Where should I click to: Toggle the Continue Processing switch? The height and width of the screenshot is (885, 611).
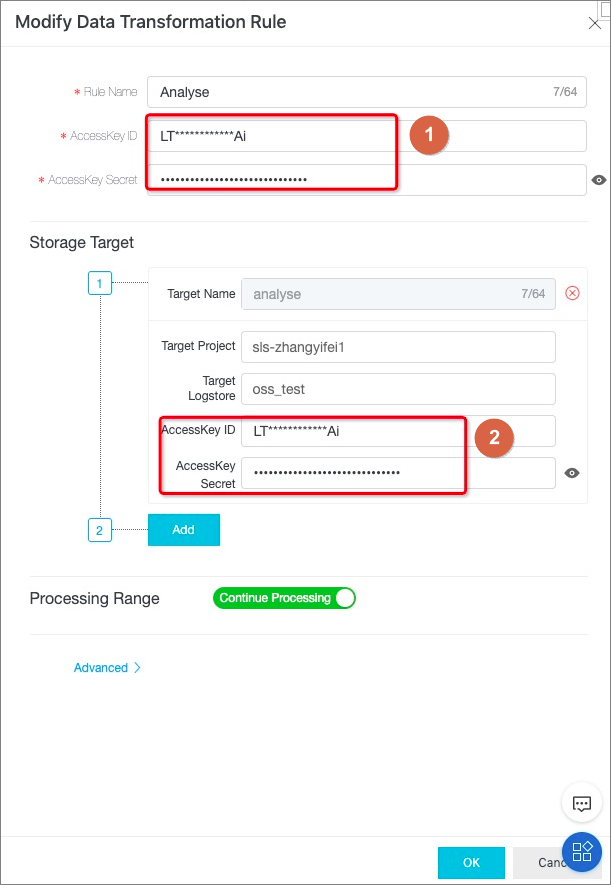click(284, 598)
